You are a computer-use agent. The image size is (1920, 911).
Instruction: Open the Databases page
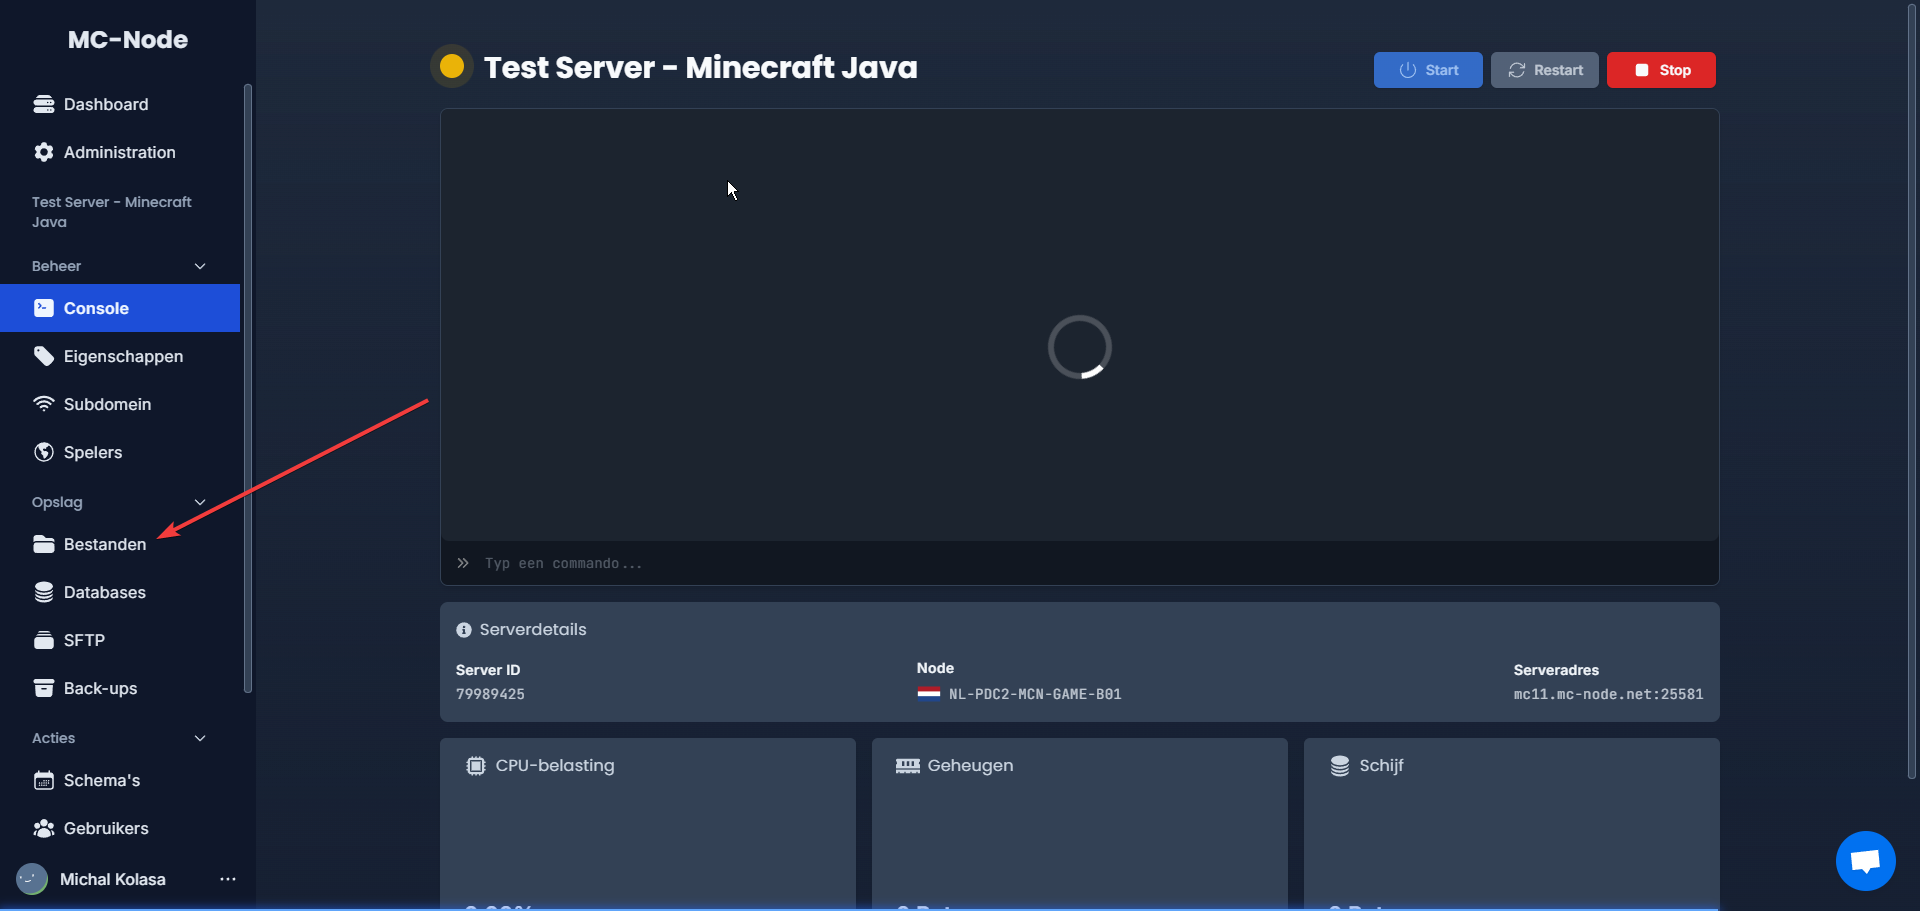click(120, 592)
